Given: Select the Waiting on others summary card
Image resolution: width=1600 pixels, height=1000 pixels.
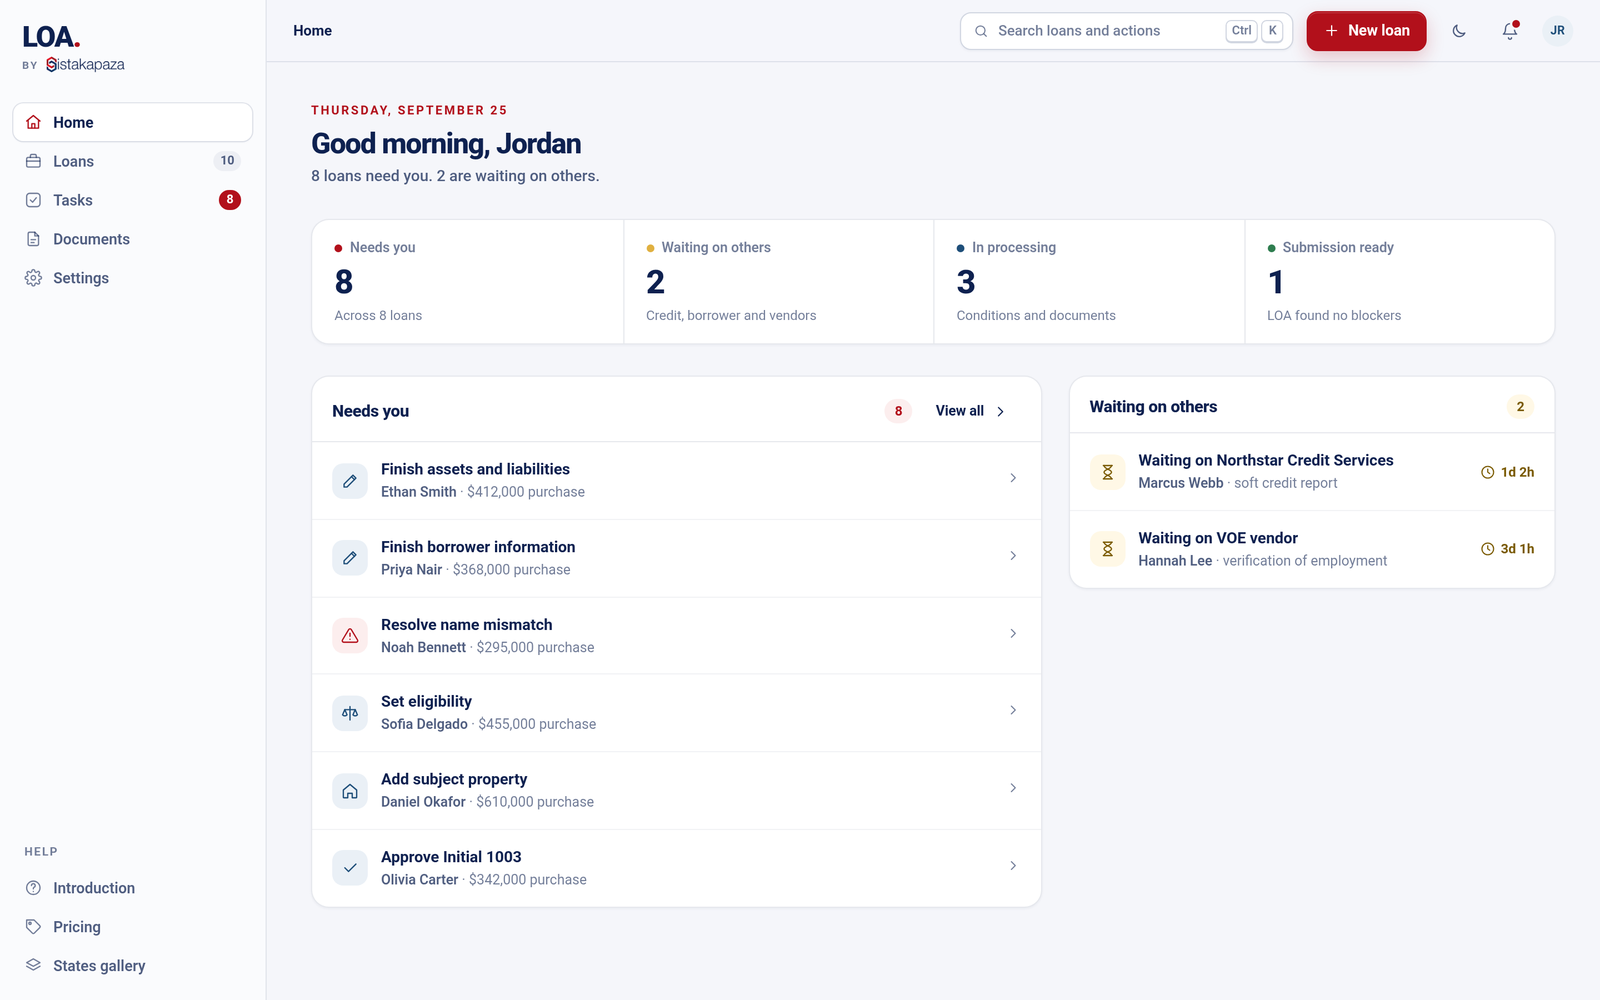Looking at the screenshot, I should pos(779,282).
